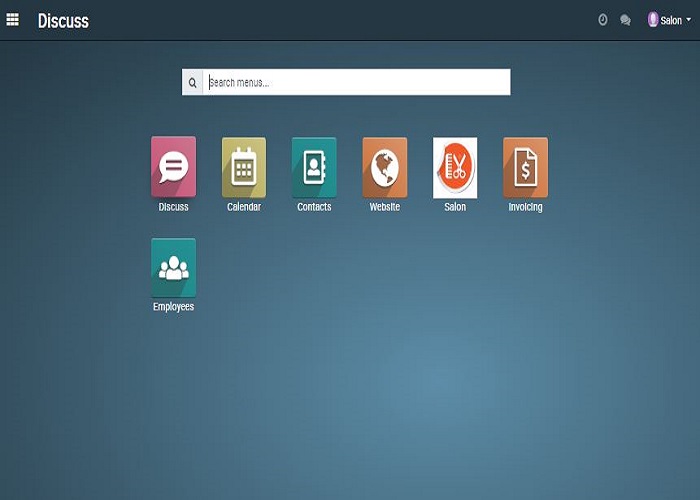The height and width of the screenshot is (500, 700).
Task: Focus the Search menus input field
Action: (356, 82)
